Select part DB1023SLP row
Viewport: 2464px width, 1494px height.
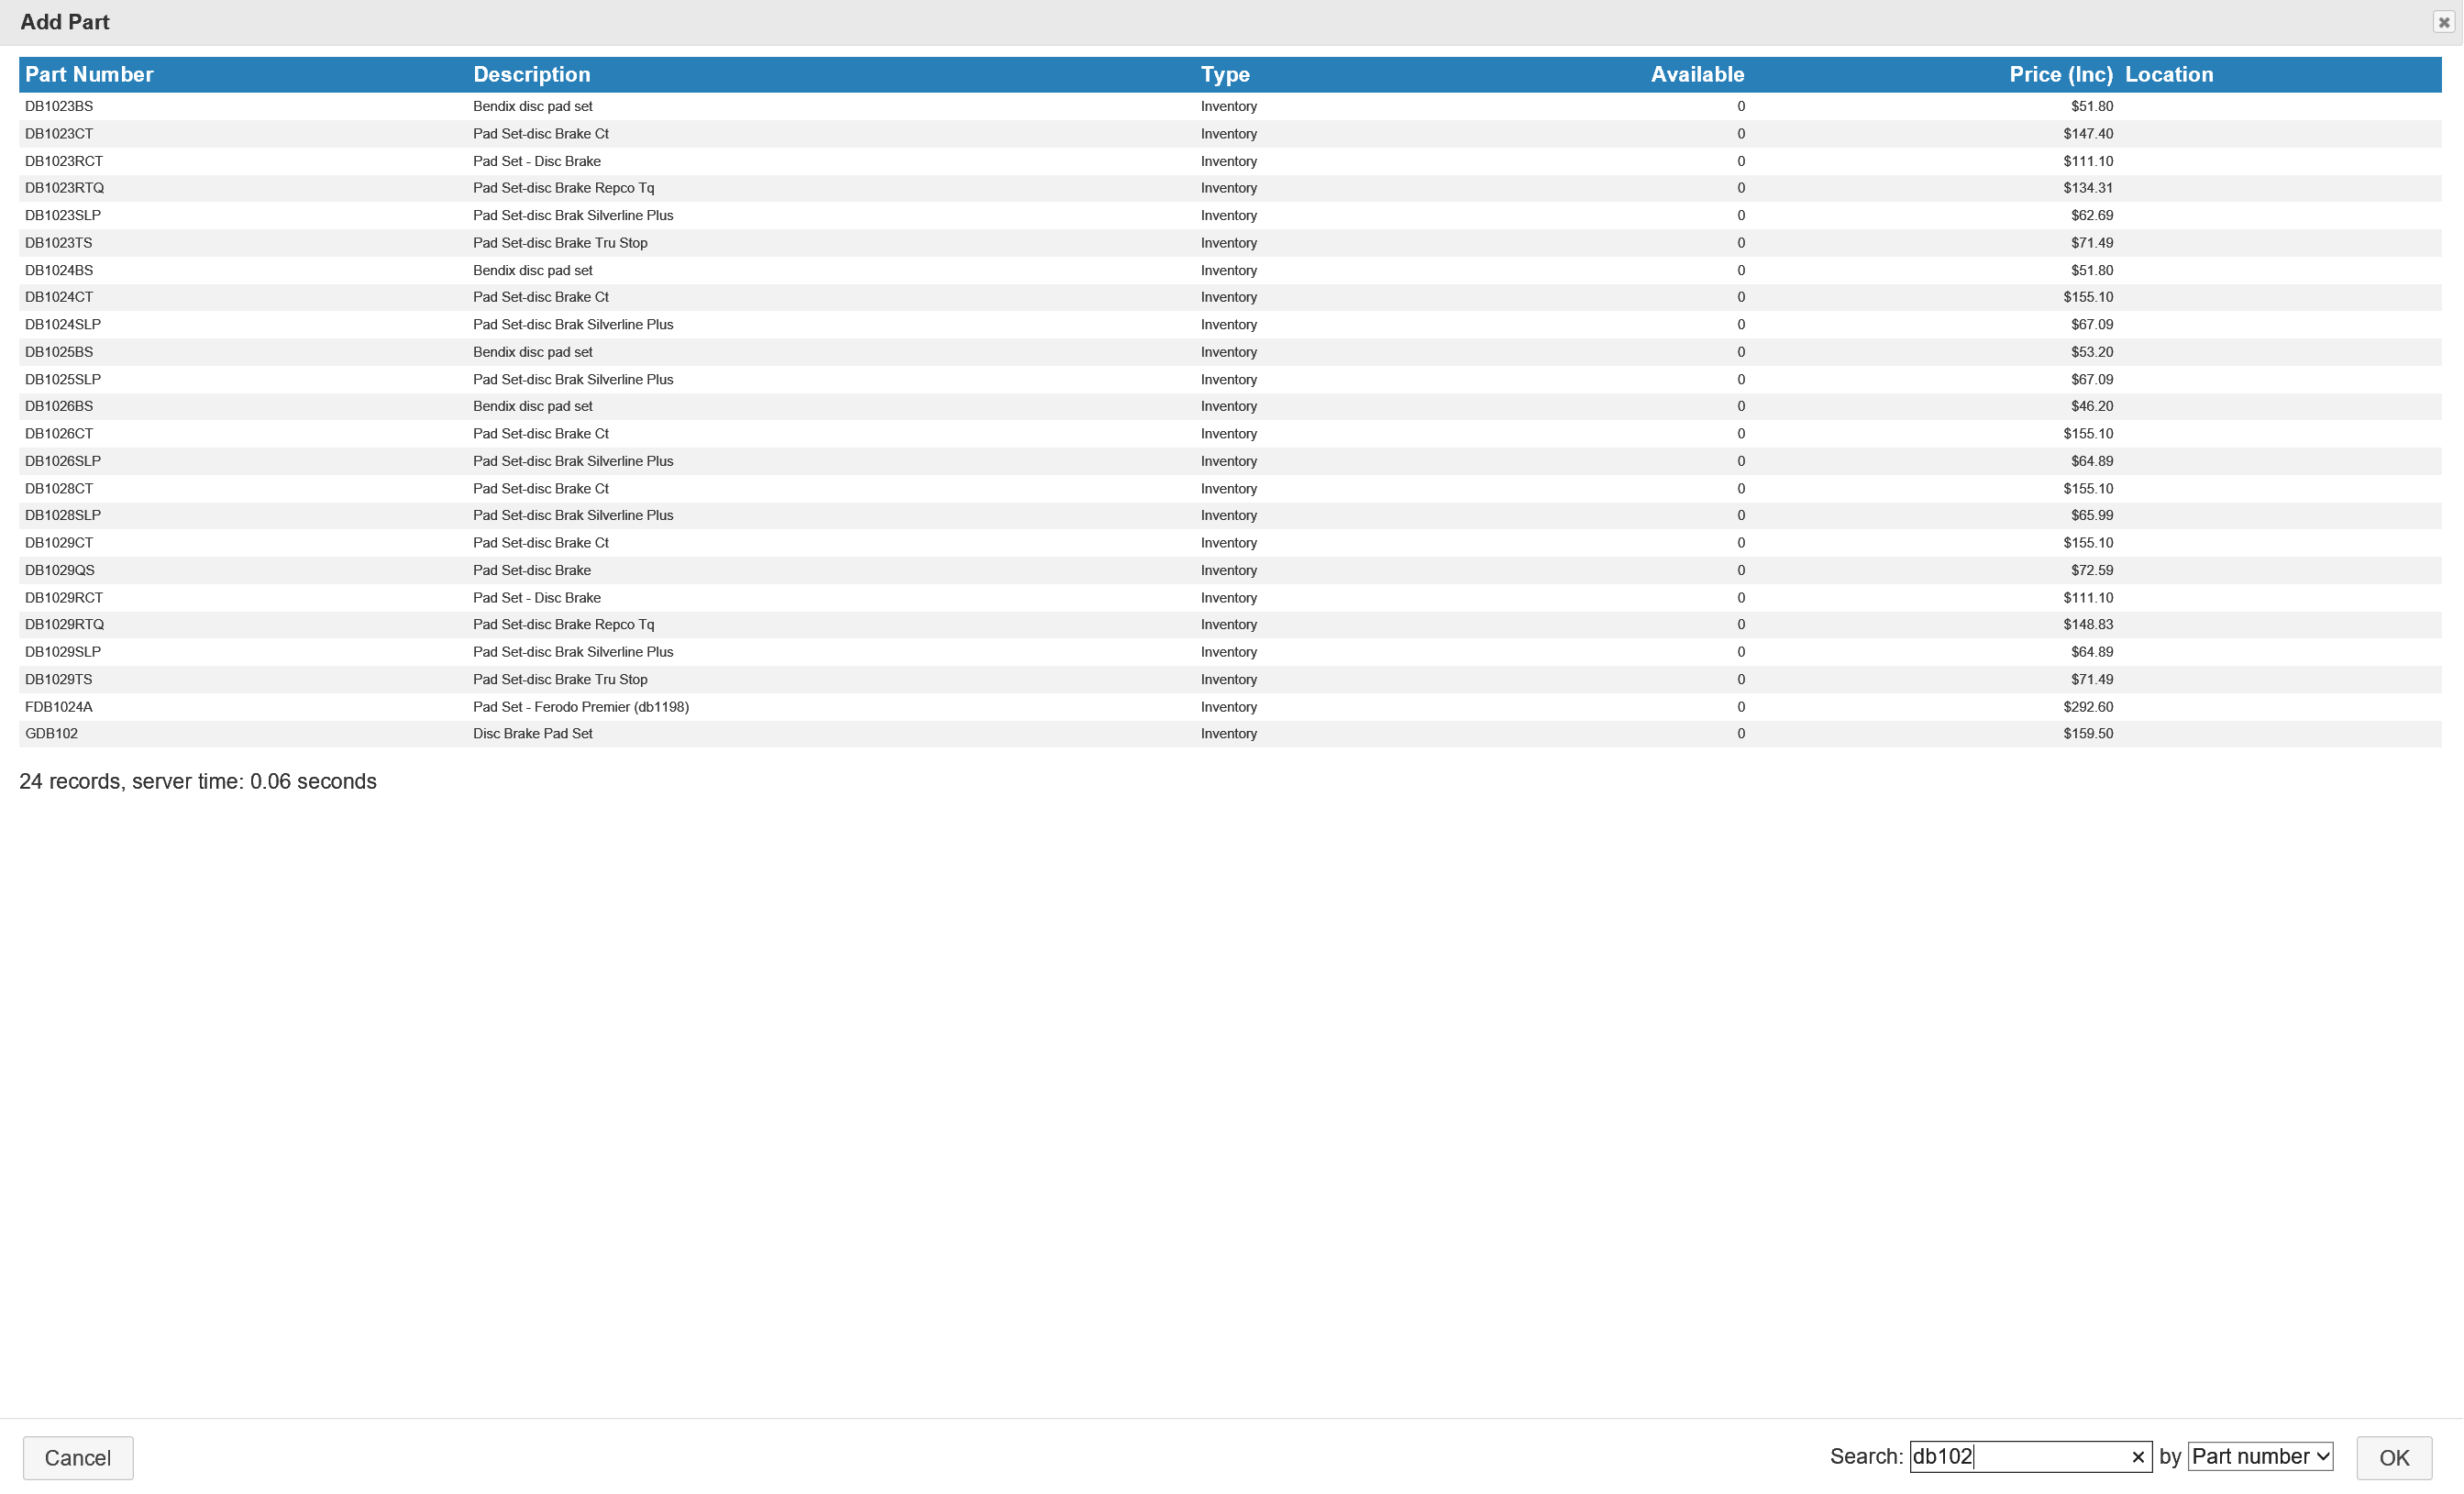click(1230, 215)
